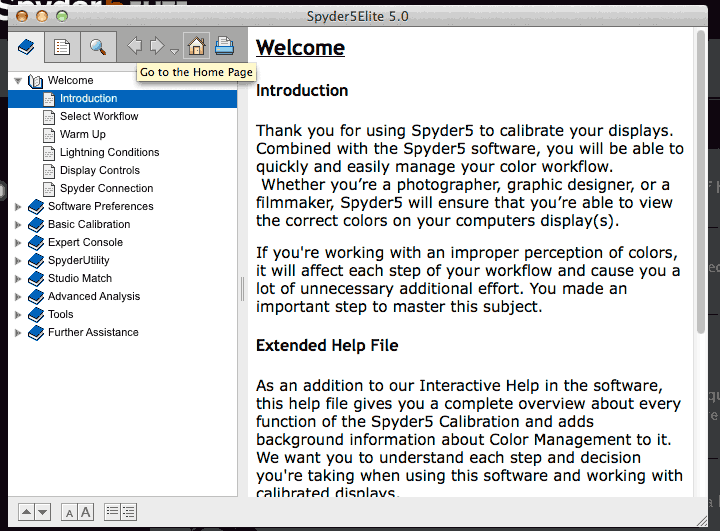Click the Basic Calibration book icon
The image size is (720, 531).
coord(36,225)
